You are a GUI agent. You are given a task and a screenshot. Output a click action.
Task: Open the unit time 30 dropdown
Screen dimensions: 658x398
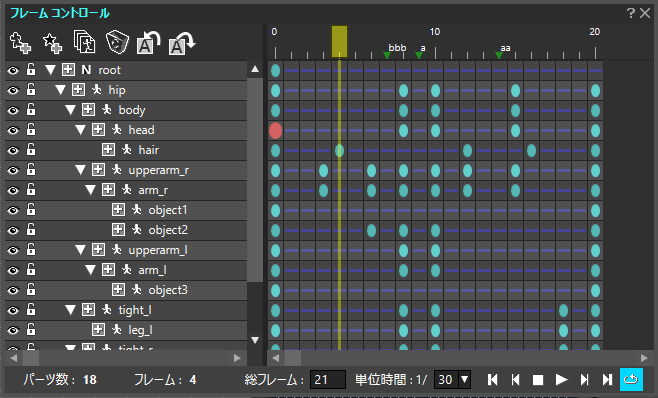point(465,380)
